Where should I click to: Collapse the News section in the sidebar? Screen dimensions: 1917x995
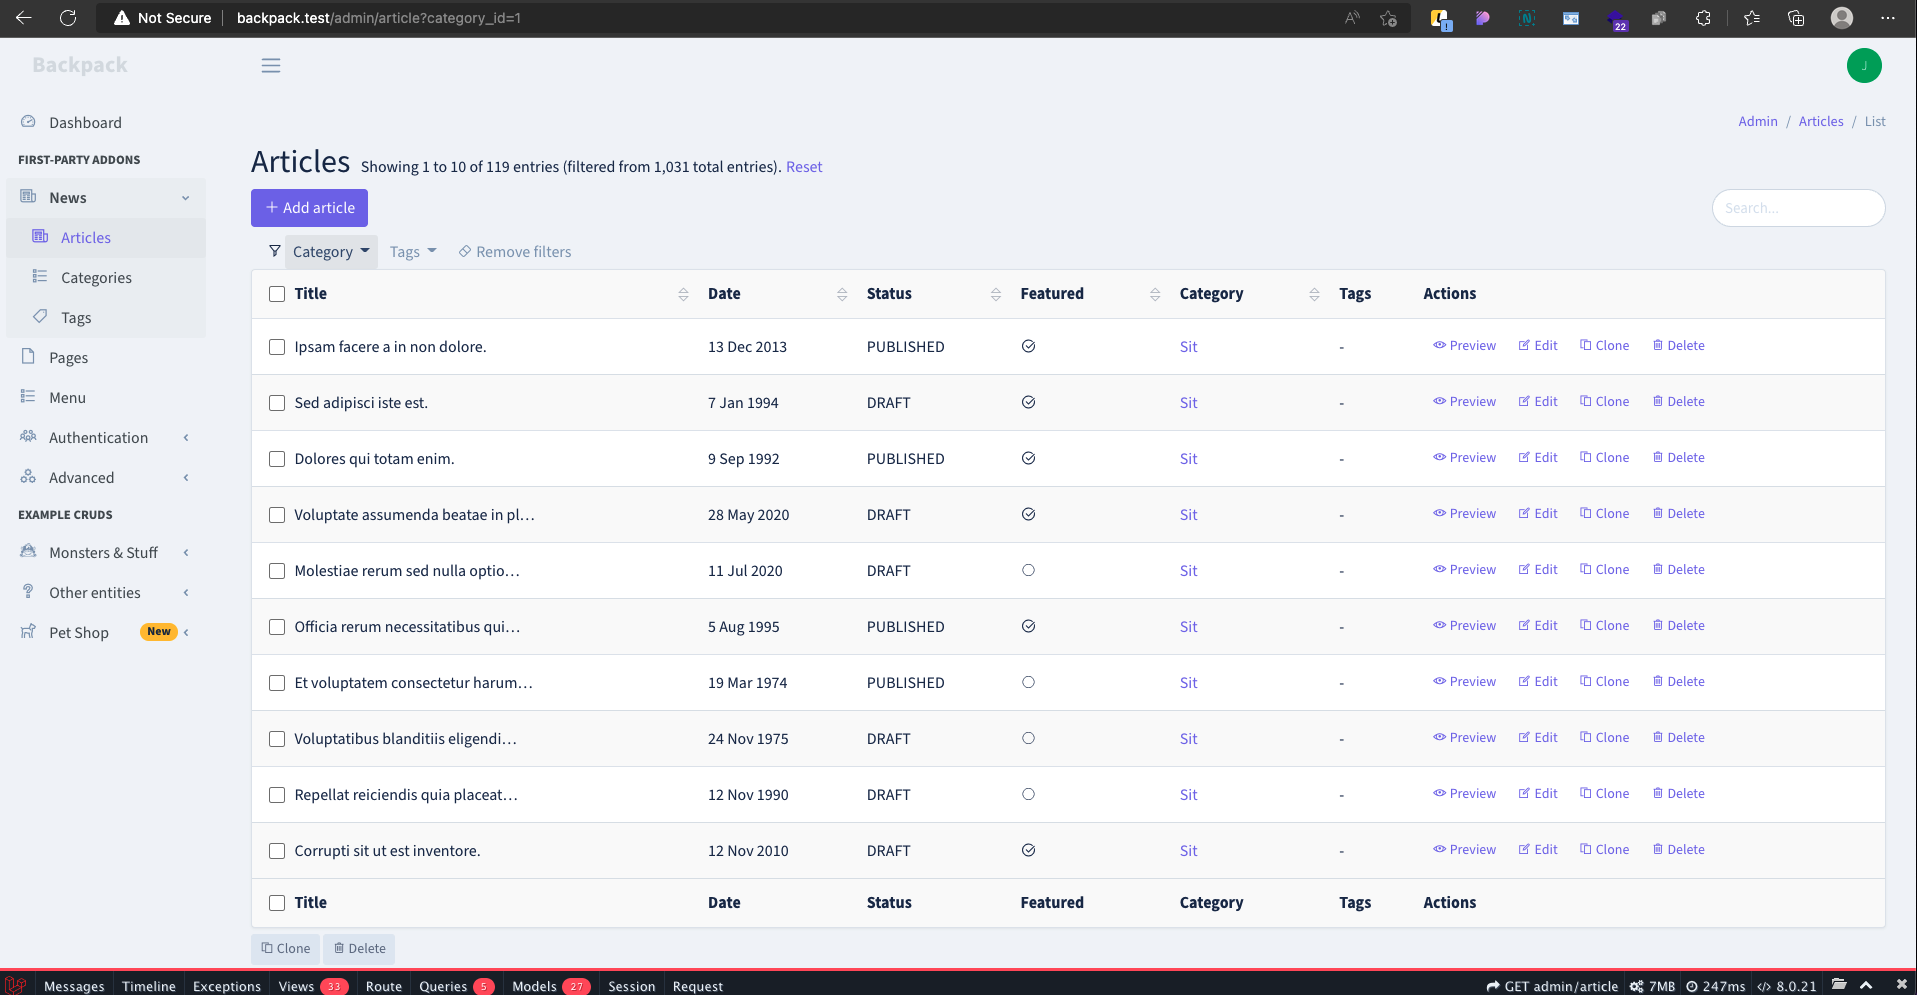point(184,197)
